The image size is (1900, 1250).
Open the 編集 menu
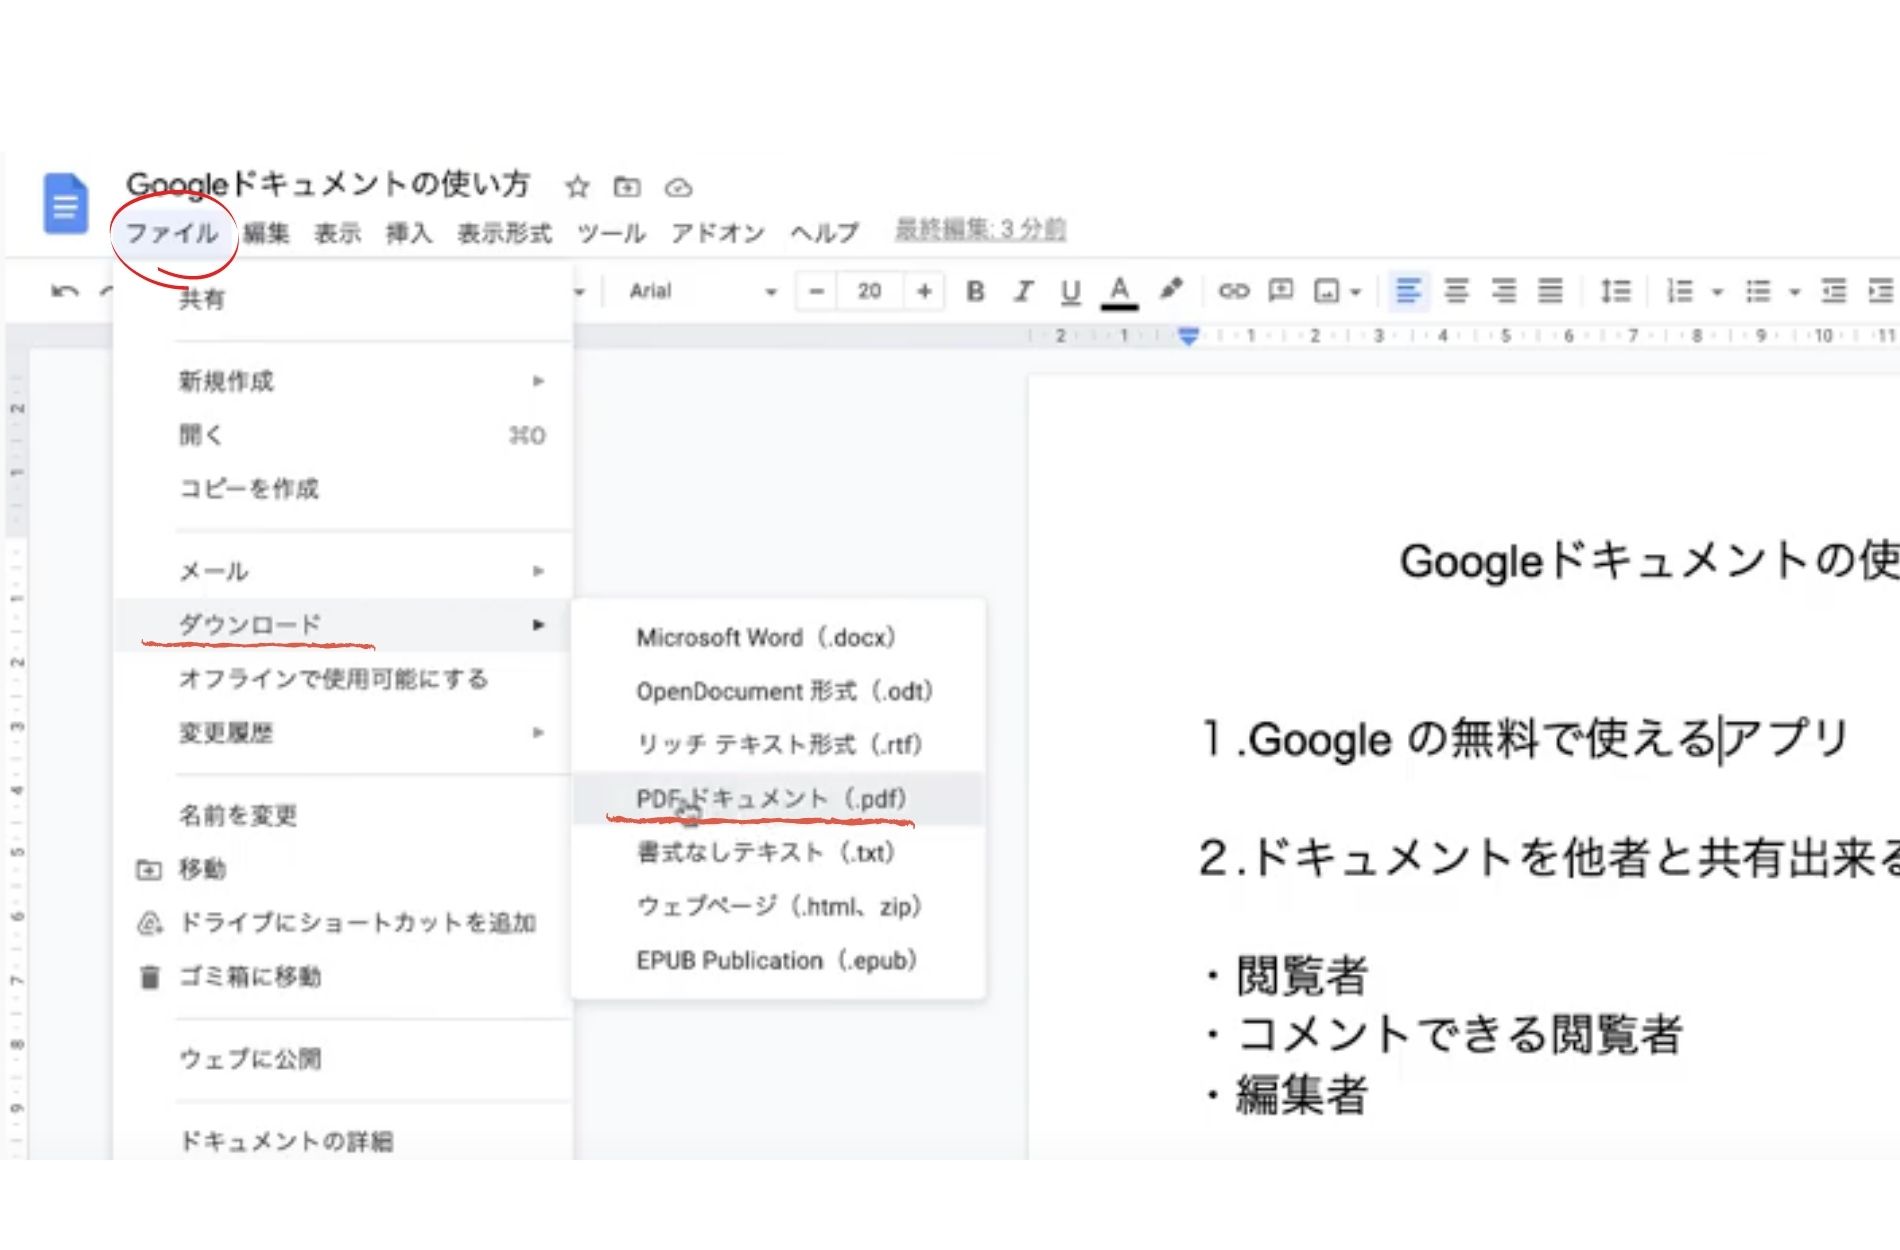pos(266,233)
